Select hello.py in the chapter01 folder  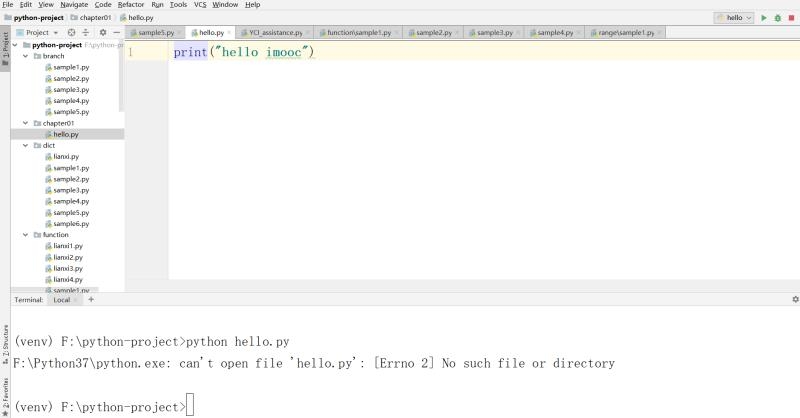(67, 134)
